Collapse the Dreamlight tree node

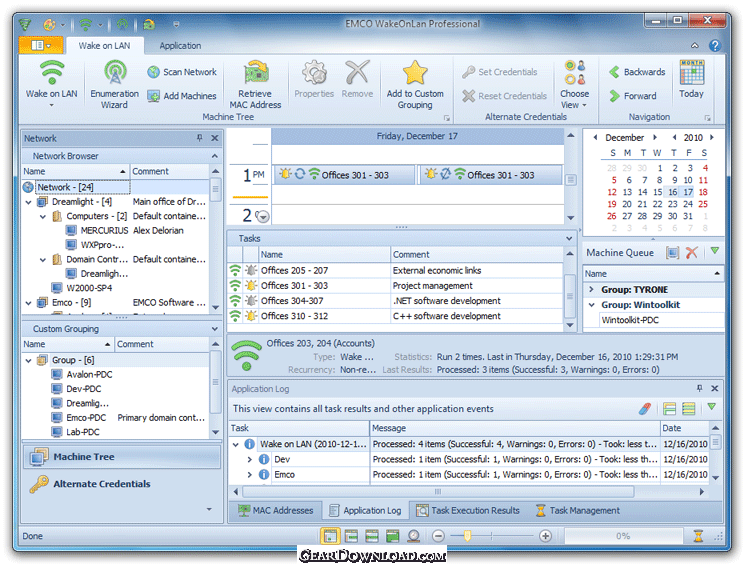pos(28,202)
